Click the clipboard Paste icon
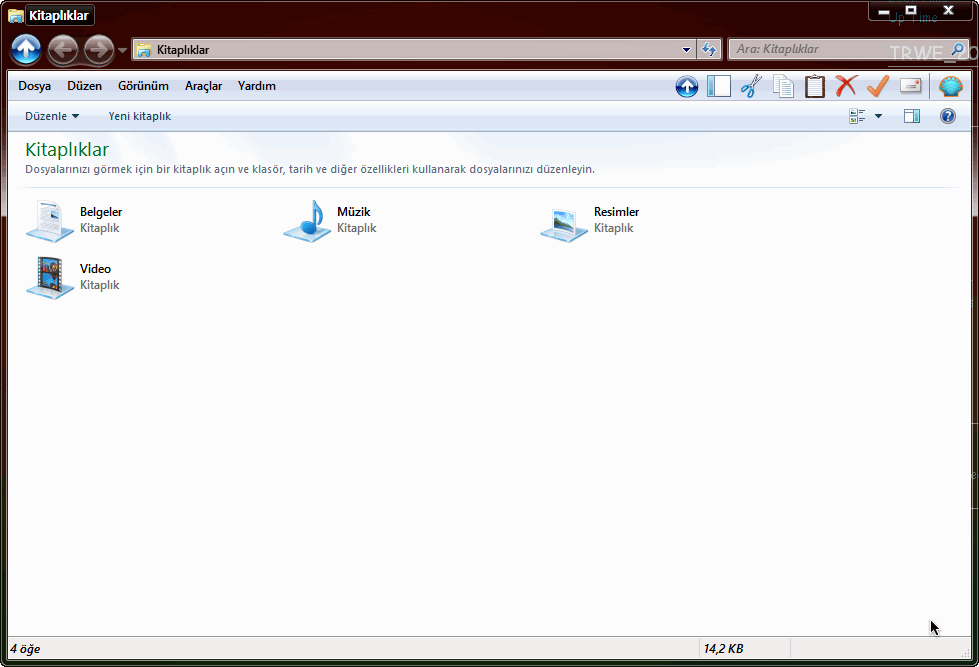Image resolution: width=979 pixels, height=667 pixels. tap(815, 86)
